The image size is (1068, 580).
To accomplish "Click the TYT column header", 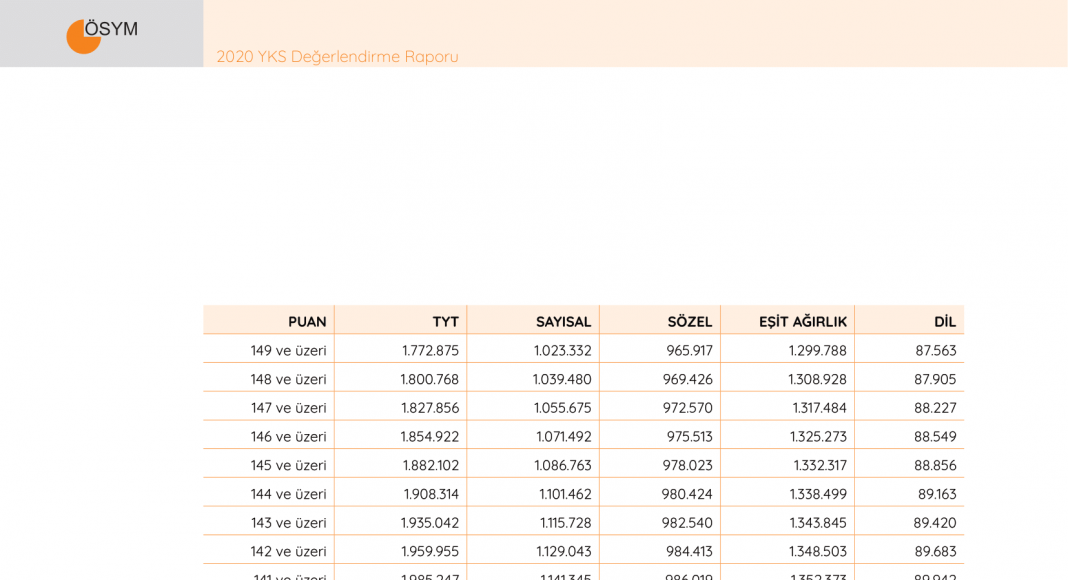I will click(x=445, y=322).
